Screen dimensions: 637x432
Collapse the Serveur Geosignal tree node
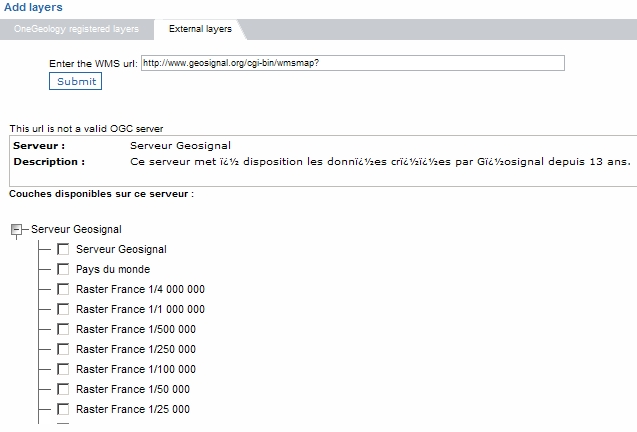pyautogui.click(x=16, y=229)
